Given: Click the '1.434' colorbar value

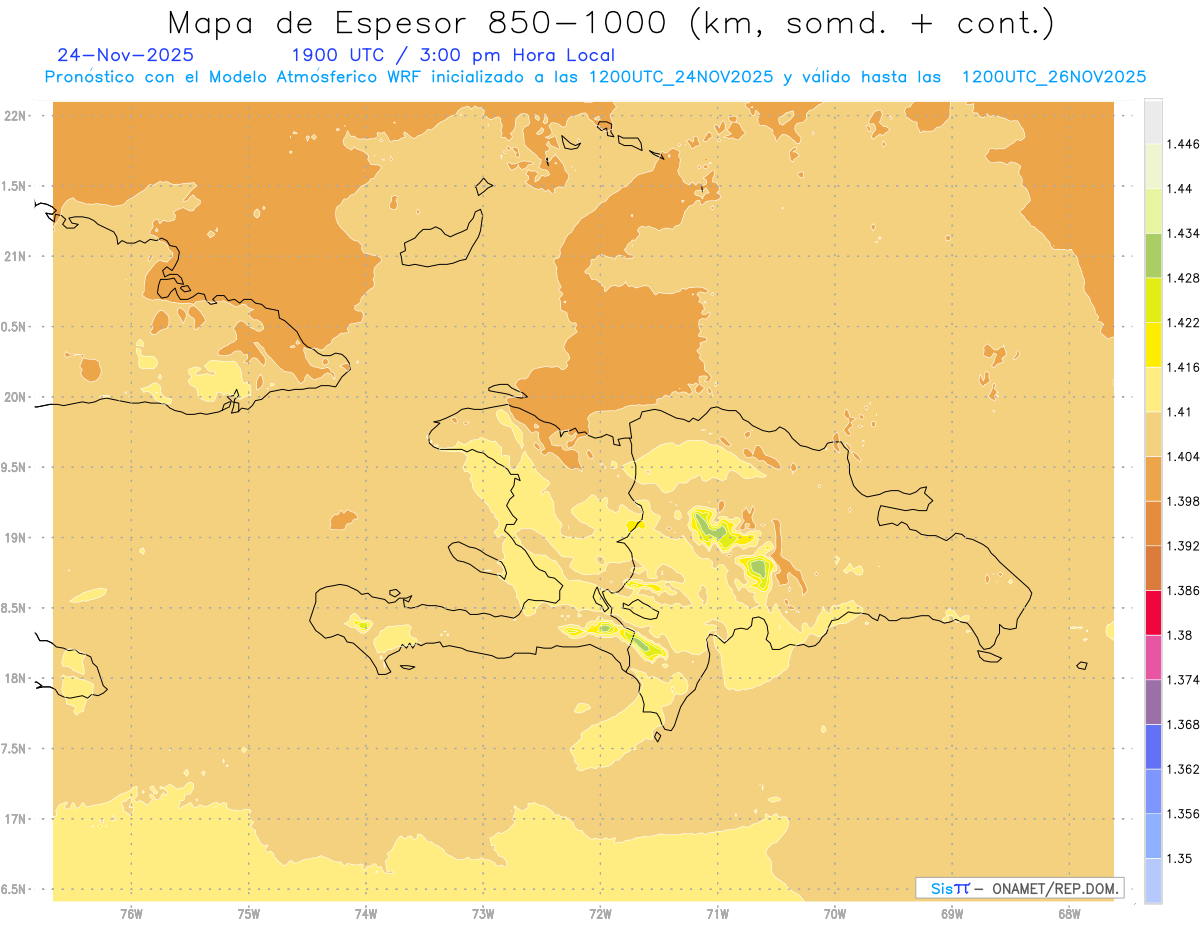Looking at the screenshot, I should (1183, 234).
